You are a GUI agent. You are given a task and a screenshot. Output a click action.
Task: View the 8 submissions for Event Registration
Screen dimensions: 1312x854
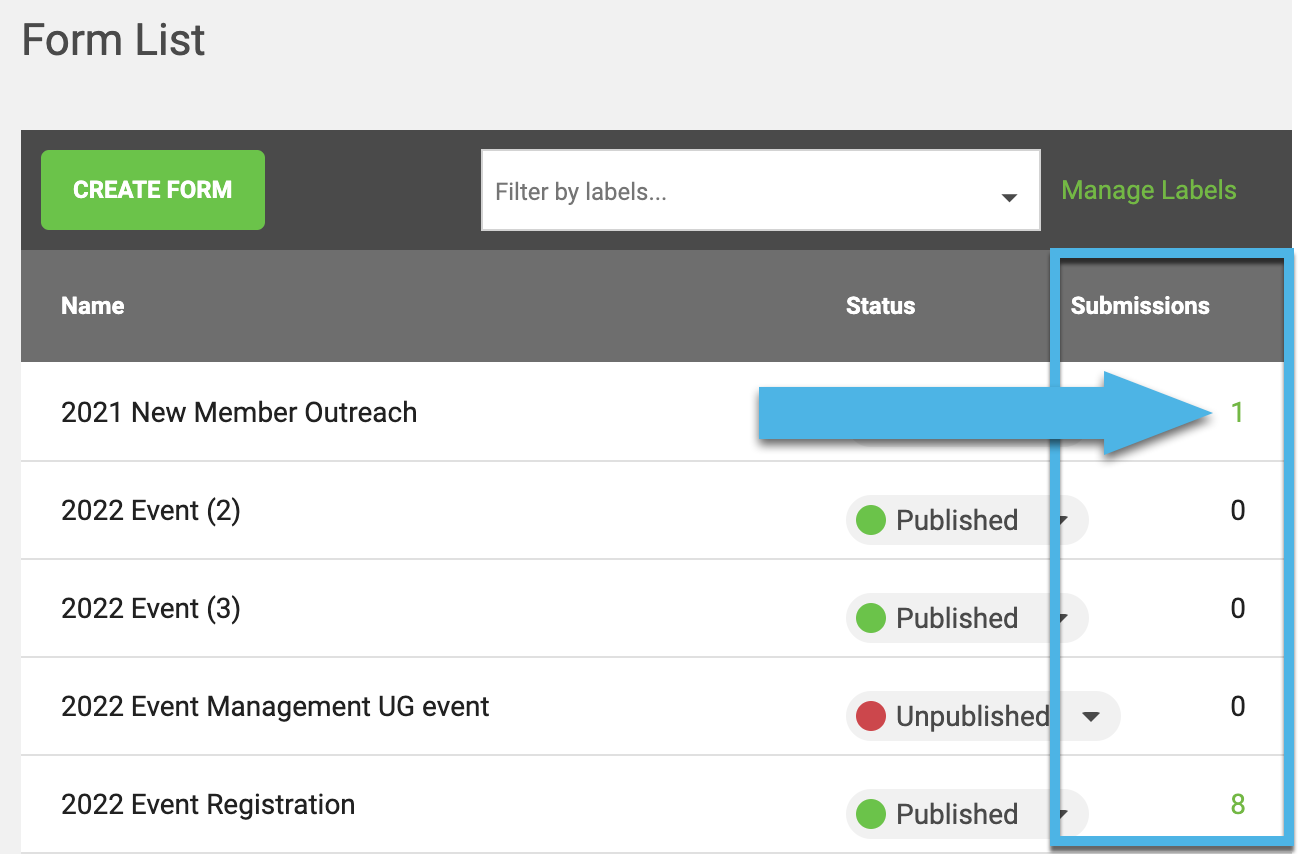(1237, 804)
